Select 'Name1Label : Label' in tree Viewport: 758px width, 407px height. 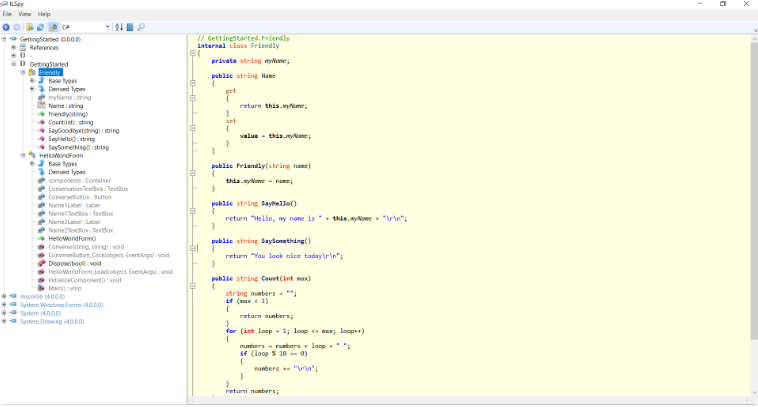click(x=74, y=205)
